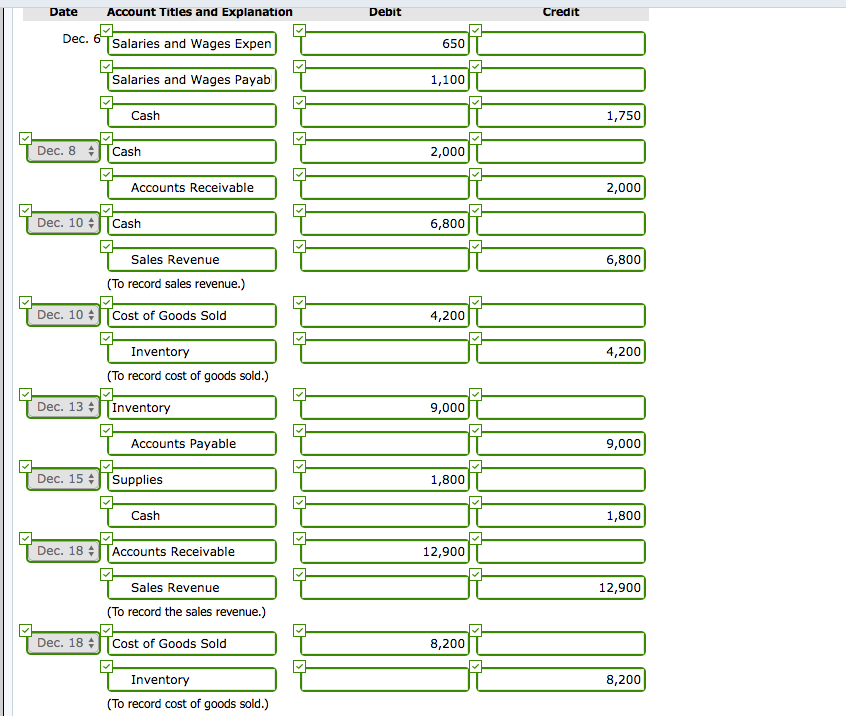The image size is (846, 716).
Task: Click the green checkmark above the Dec. 8 date
Action: coord(25,139)
